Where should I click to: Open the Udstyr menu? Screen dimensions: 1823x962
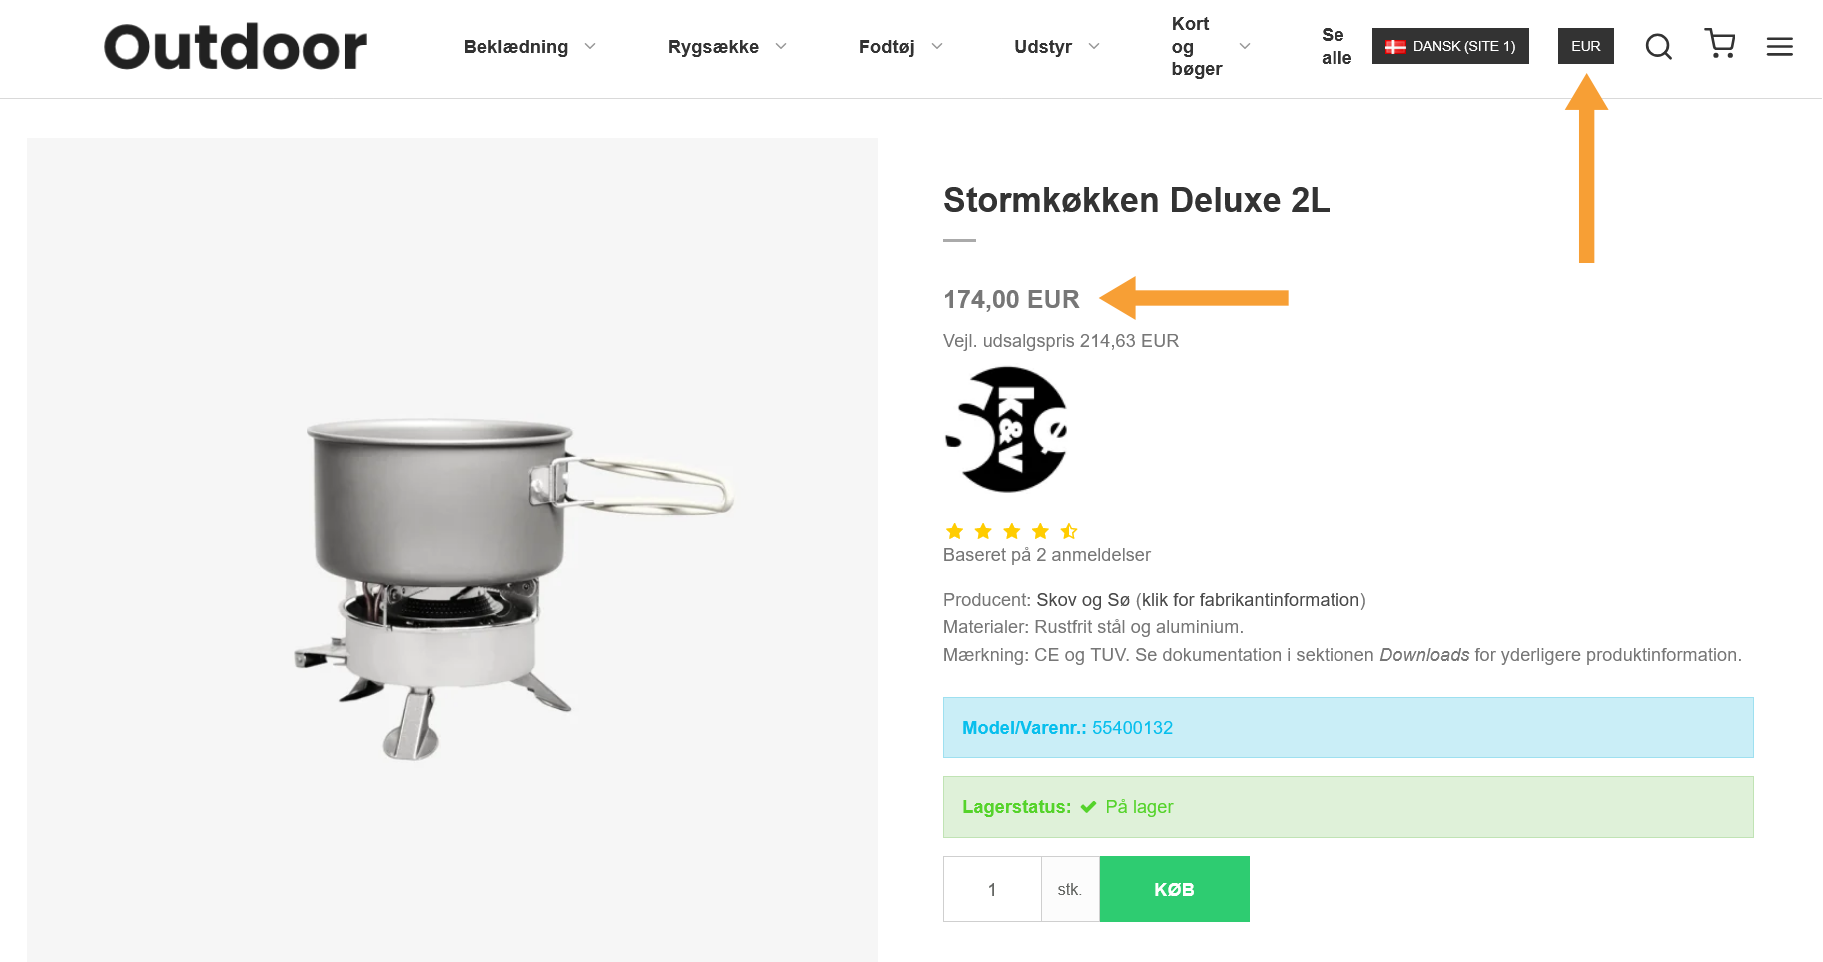point(1056,47)
